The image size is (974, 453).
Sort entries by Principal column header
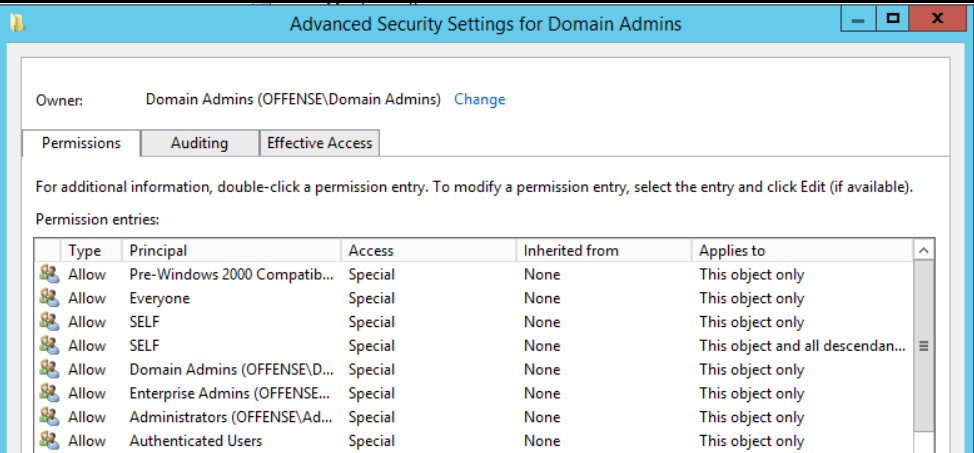click(x=230, y=250)
